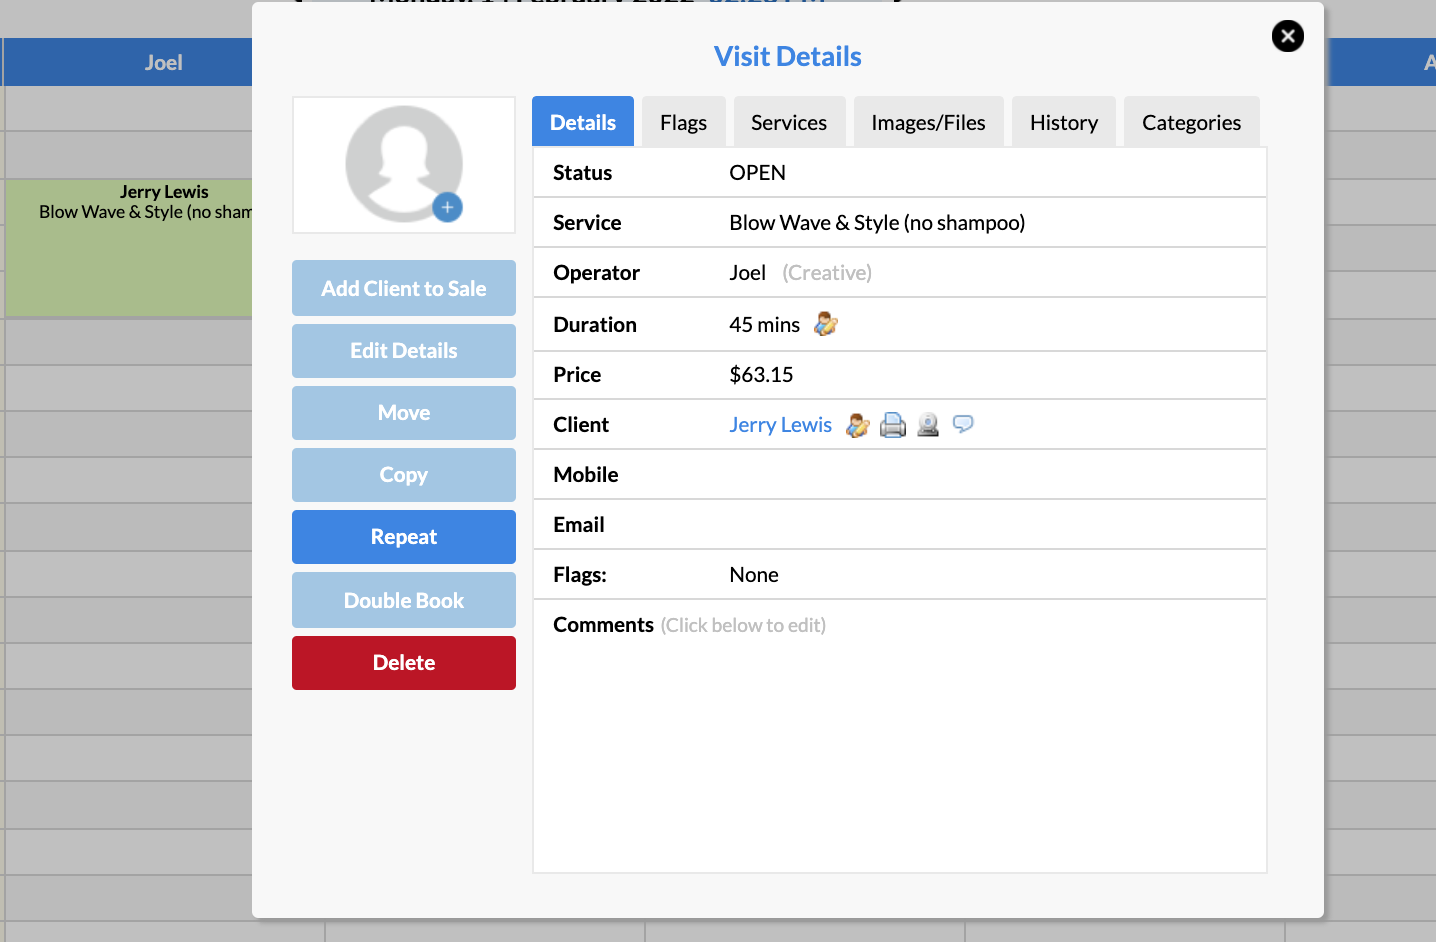Switch to the Flags tab
This screenshot has height=942, width=1436.
click(x=683, y=123)
